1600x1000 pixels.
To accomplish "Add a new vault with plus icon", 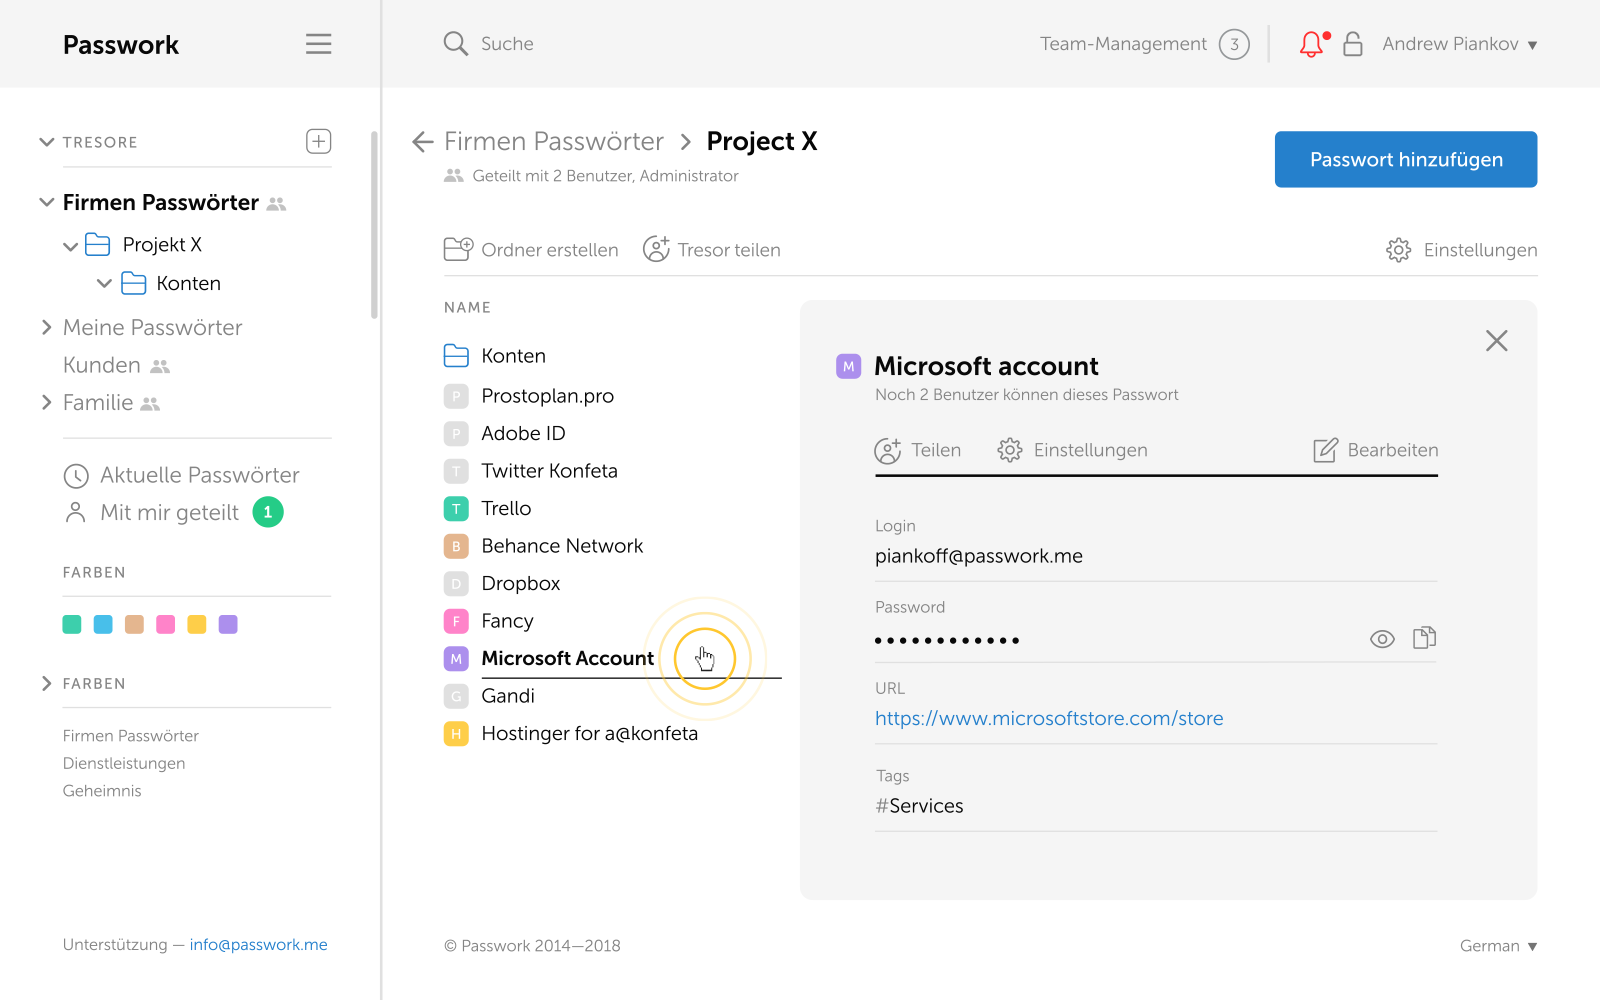I will pos(318,141).
